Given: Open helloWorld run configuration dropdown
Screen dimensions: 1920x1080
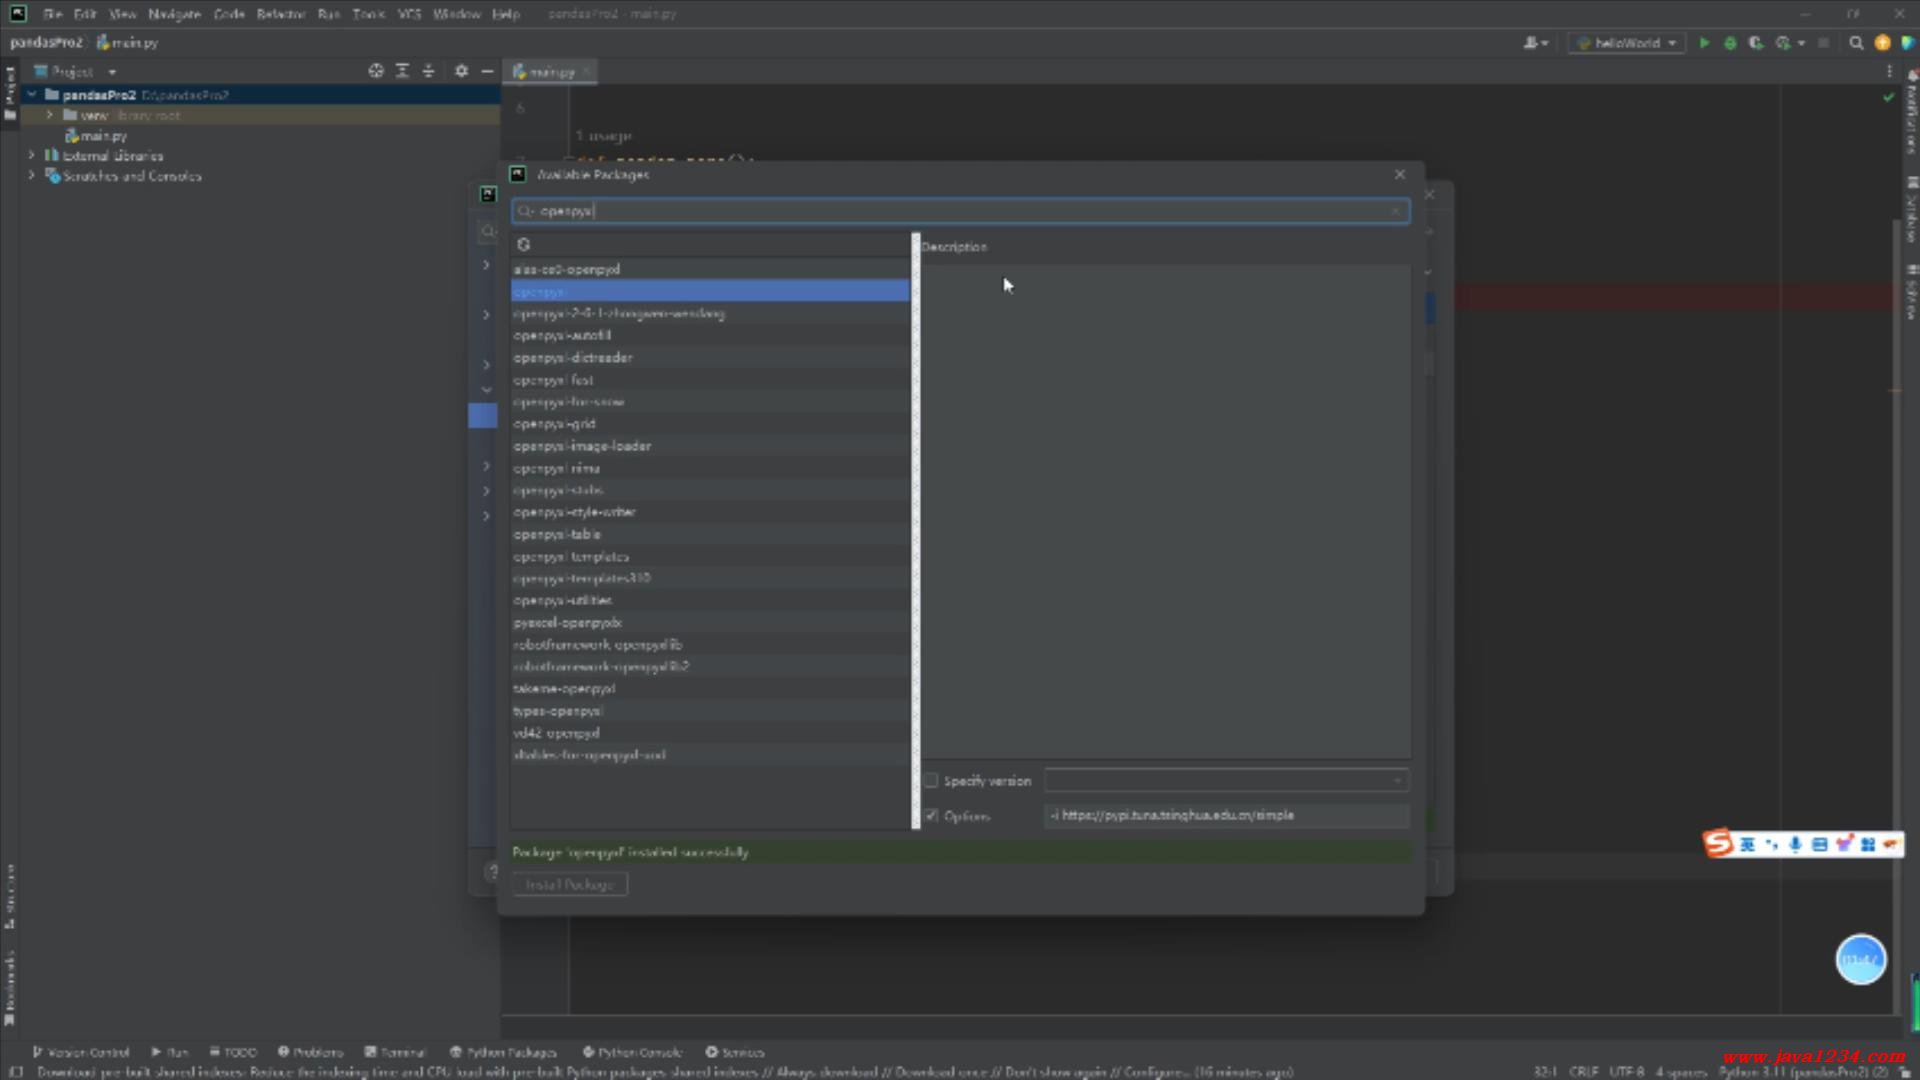Looking at the screenshot, I should coord(1626,43).
